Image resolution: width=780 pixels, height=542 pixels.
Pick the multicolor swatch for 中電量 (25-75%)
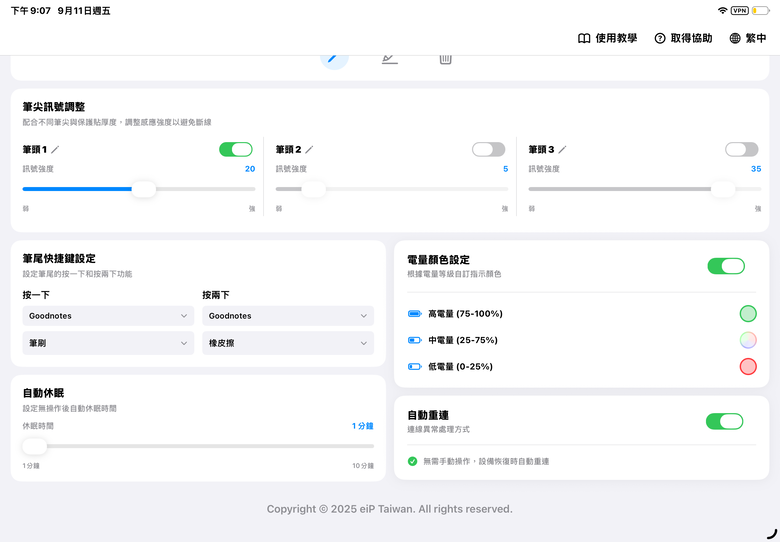pyautogui.click(x=748, y=340)
